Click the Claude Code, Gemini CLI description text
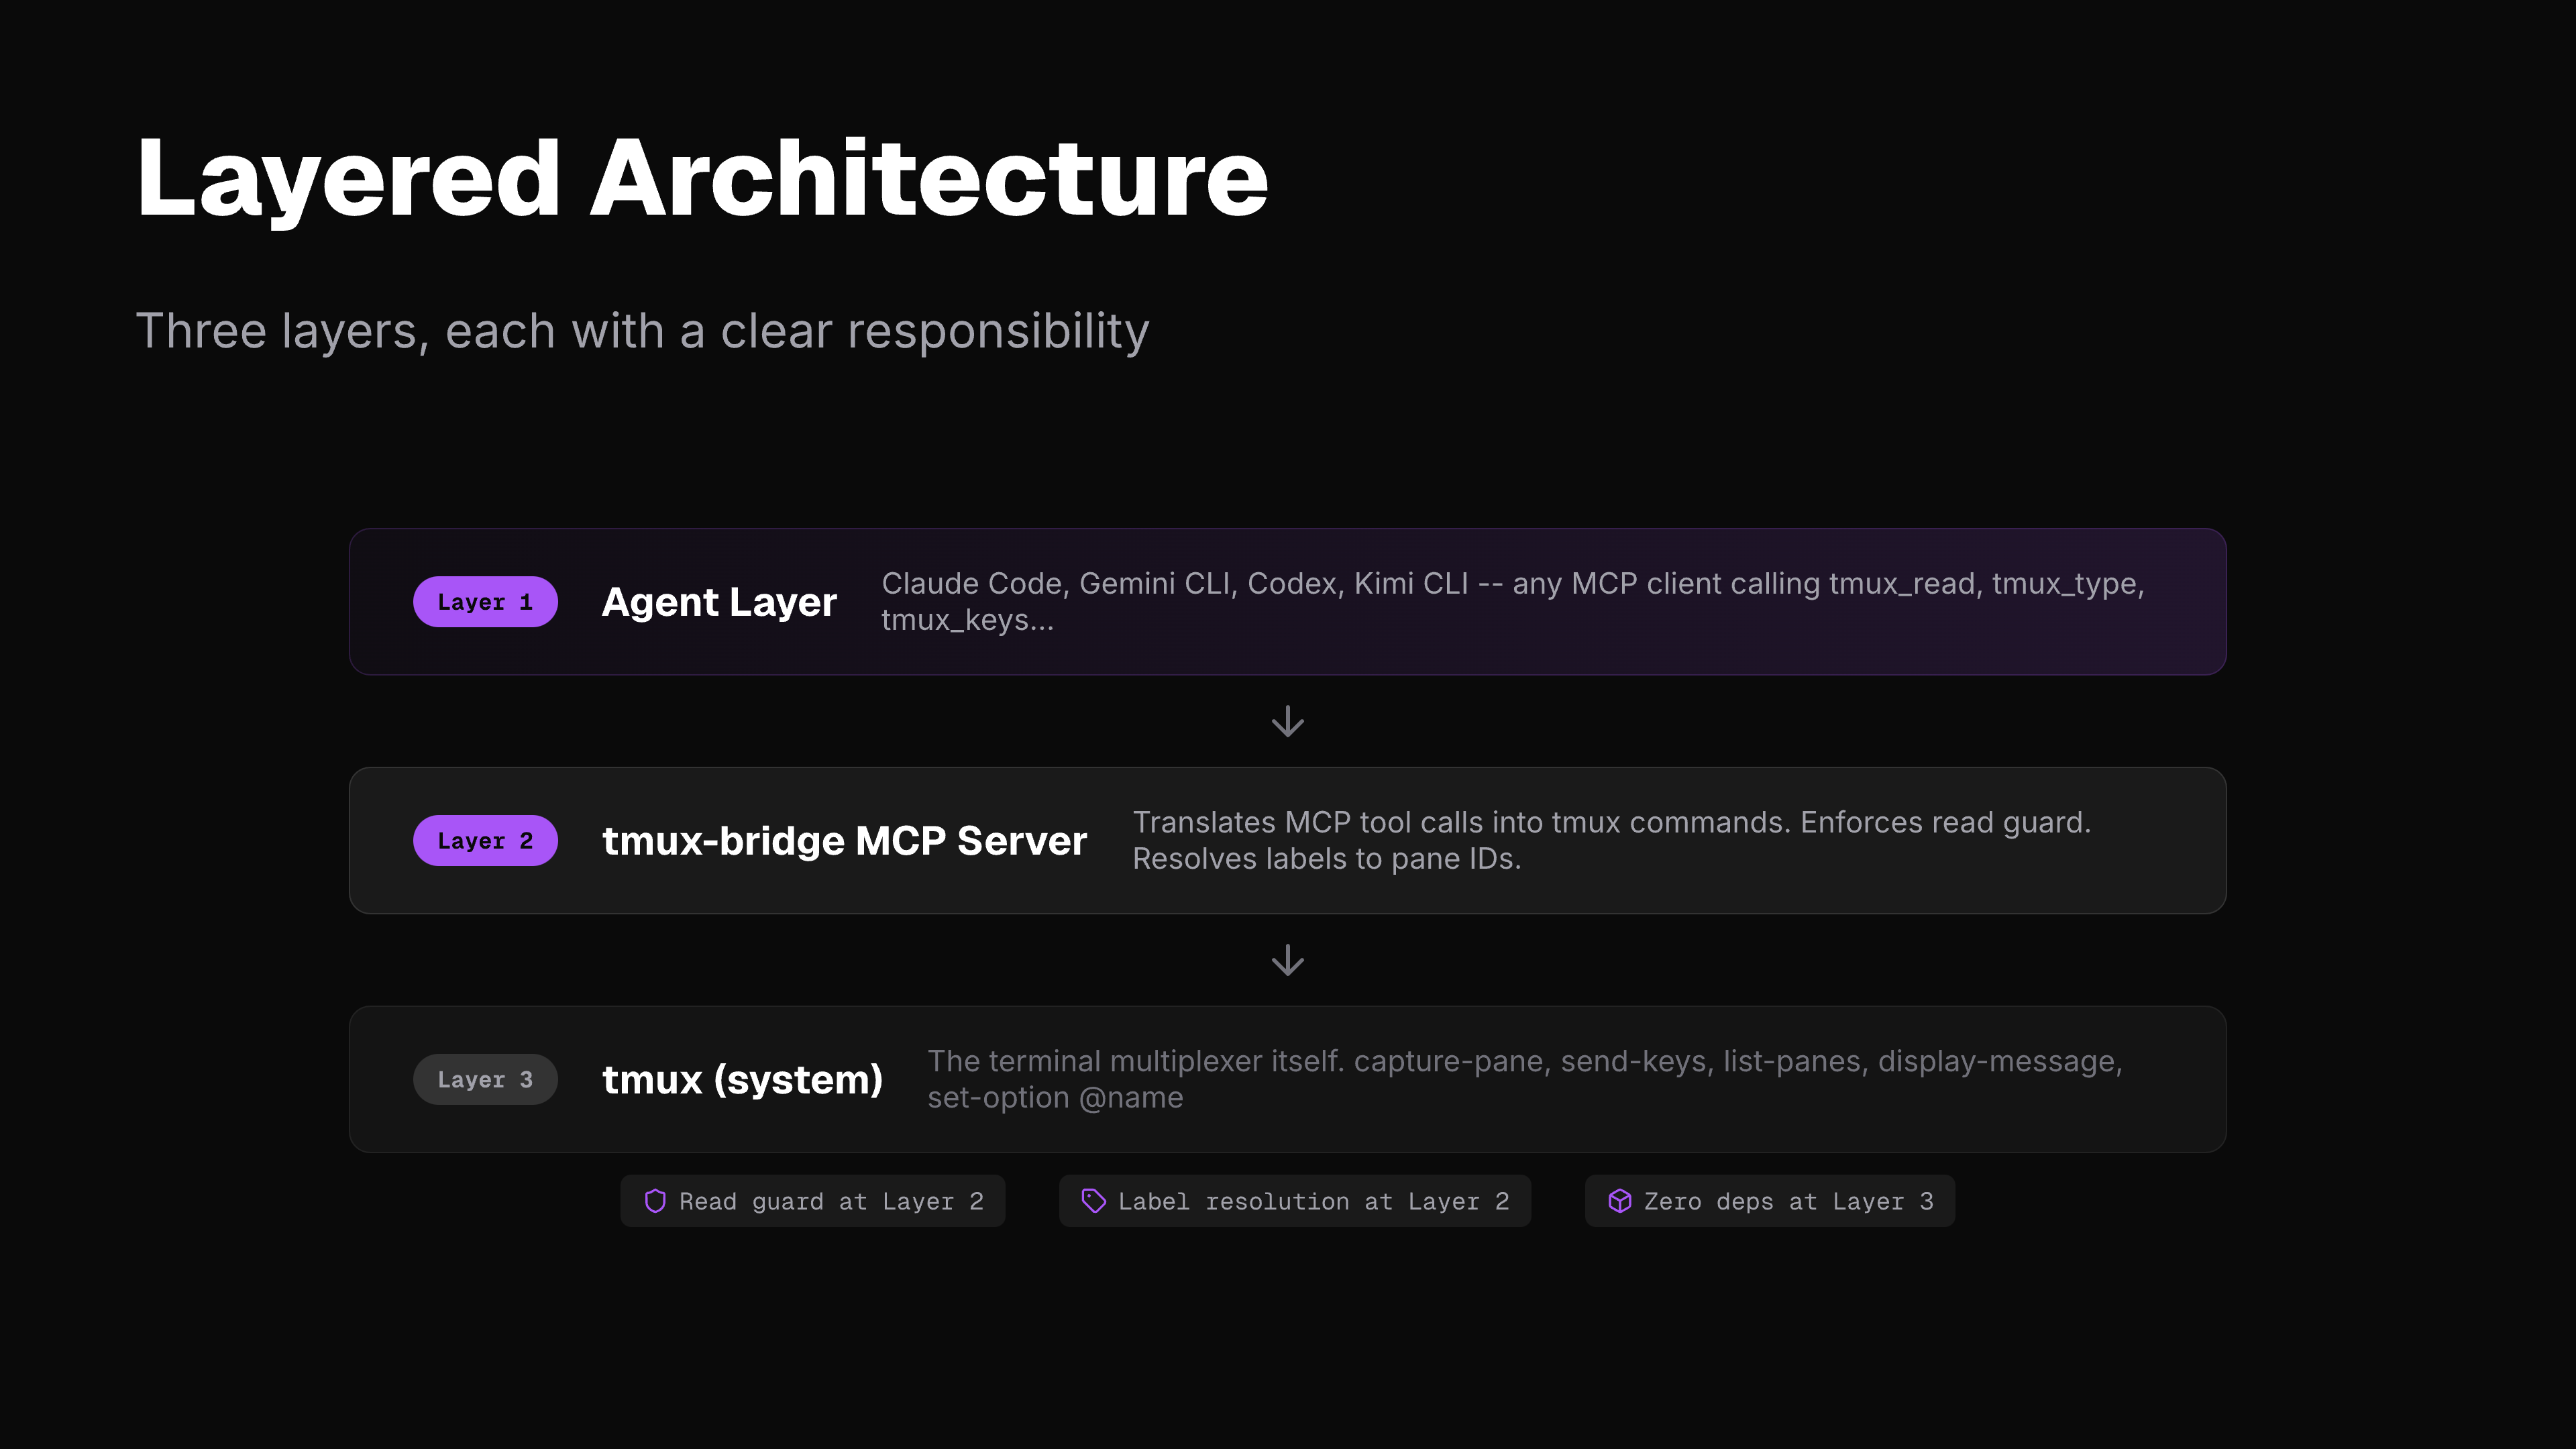Image resolution: width=2576 pixels, height=1449 pixels. coord(1512,584)
